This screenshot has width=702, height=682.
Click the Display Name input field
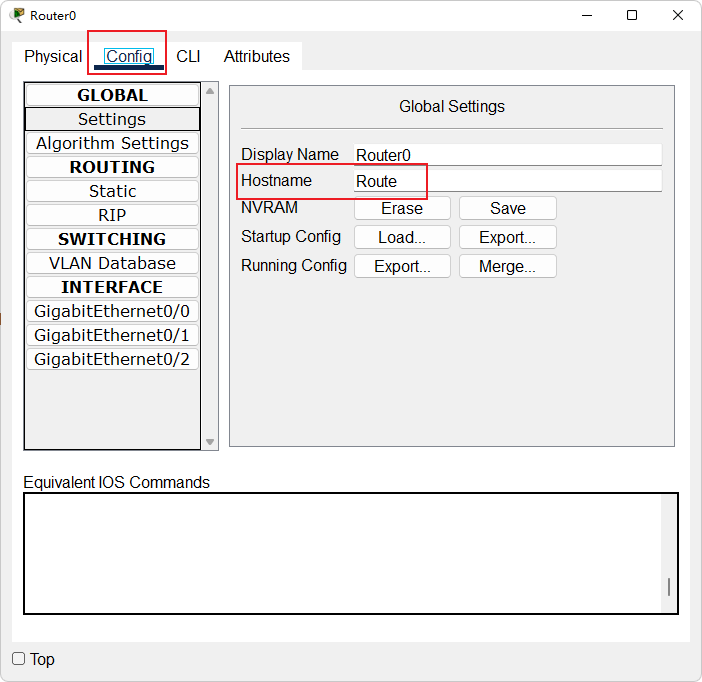coord(508,155)
